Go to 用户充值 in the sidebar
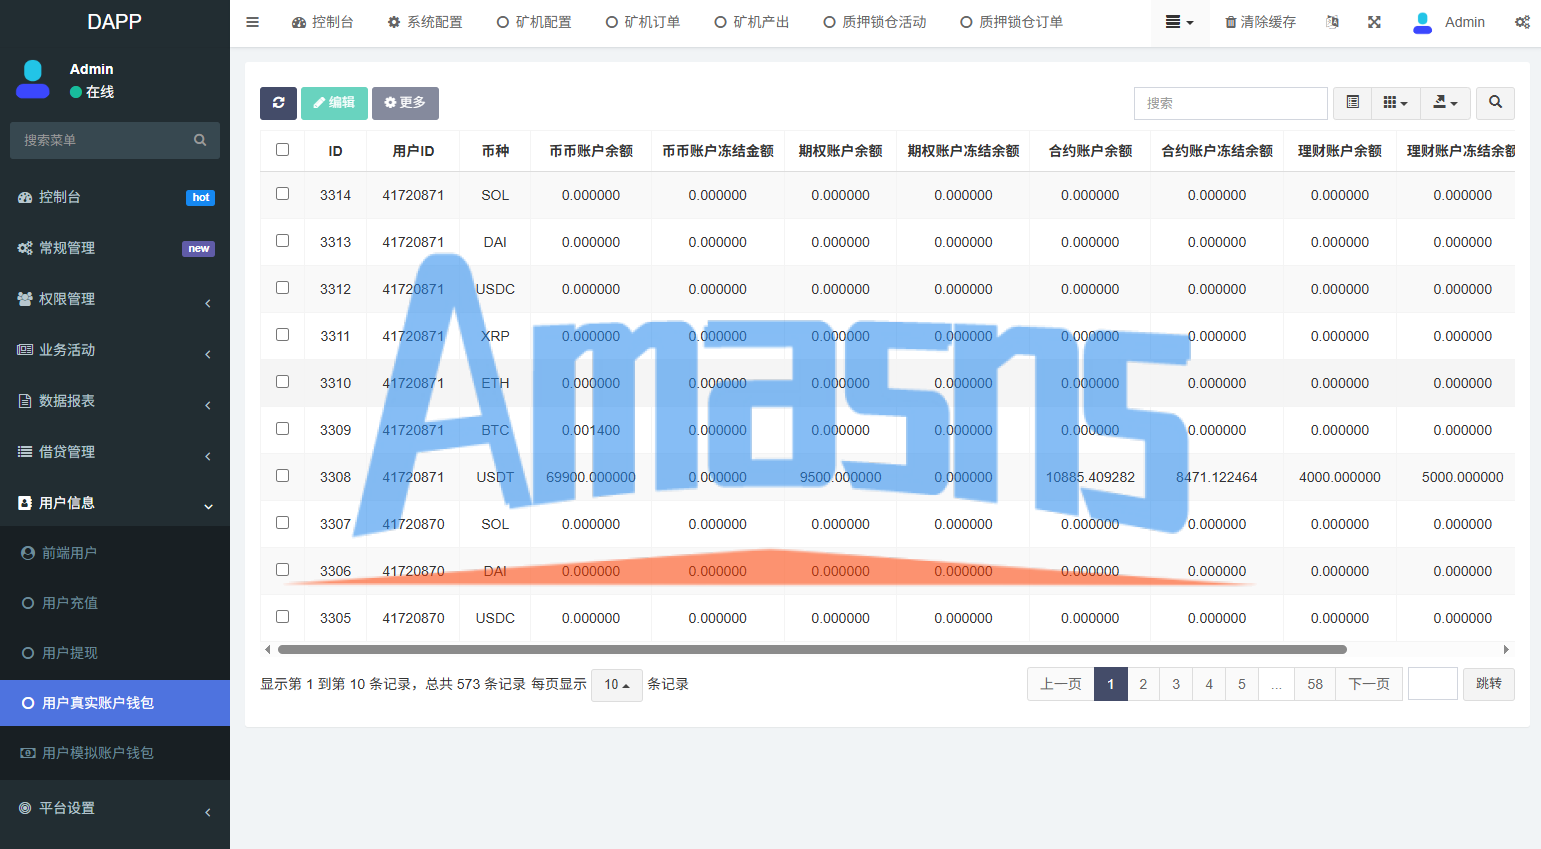 click(115, 603)
